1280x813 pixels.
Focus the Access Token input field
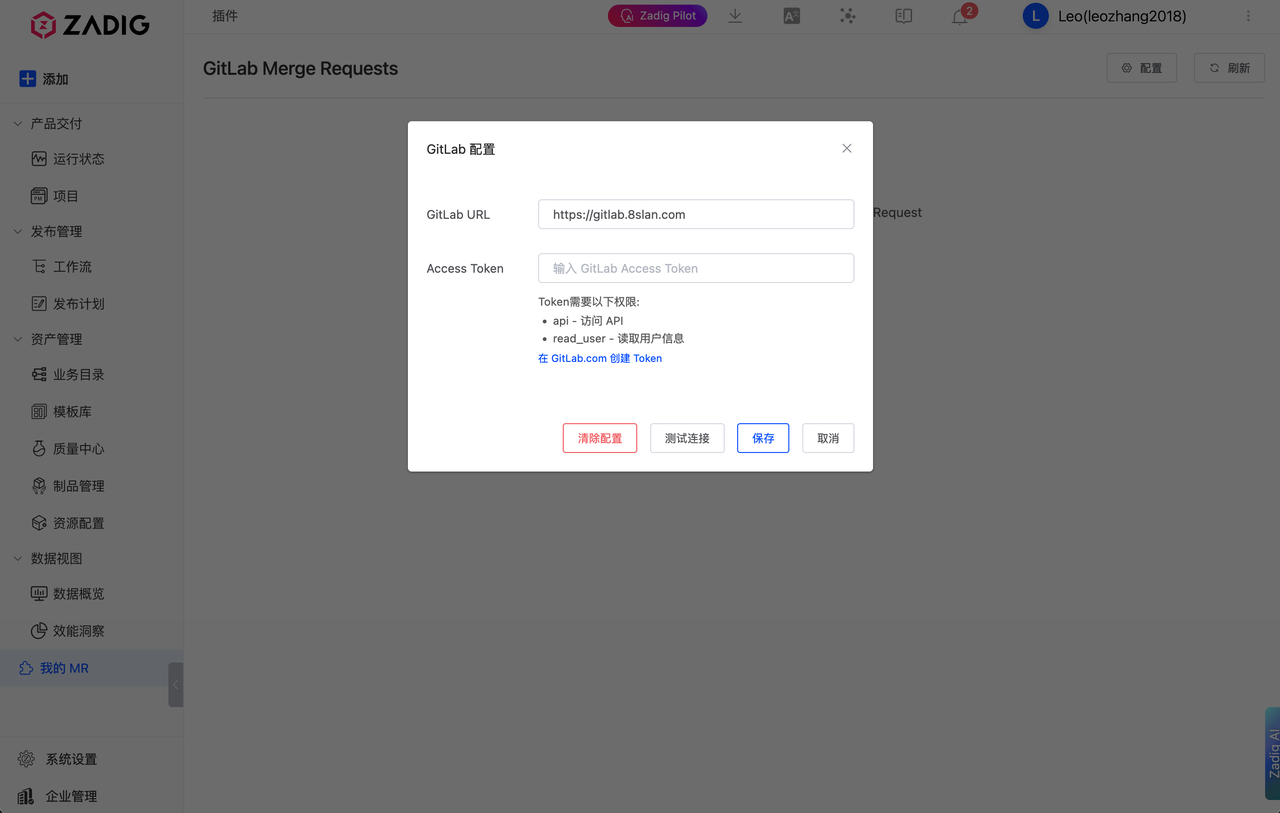point(696,268)
